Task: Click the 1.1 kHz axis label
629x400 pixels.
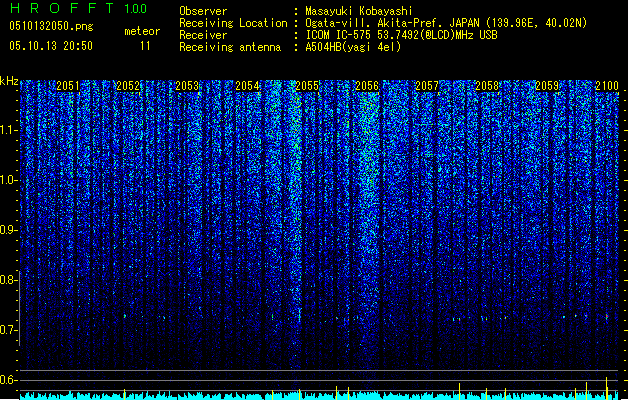Action: pos(8,130)
